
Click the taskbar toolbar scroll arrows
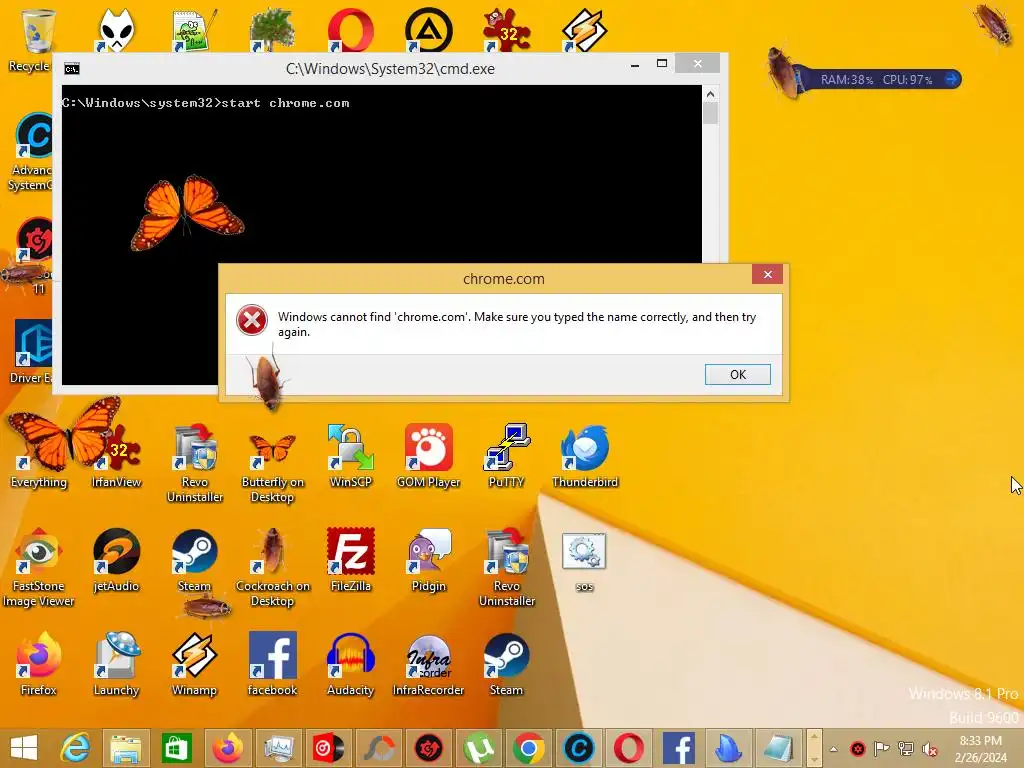click(814, 748)
